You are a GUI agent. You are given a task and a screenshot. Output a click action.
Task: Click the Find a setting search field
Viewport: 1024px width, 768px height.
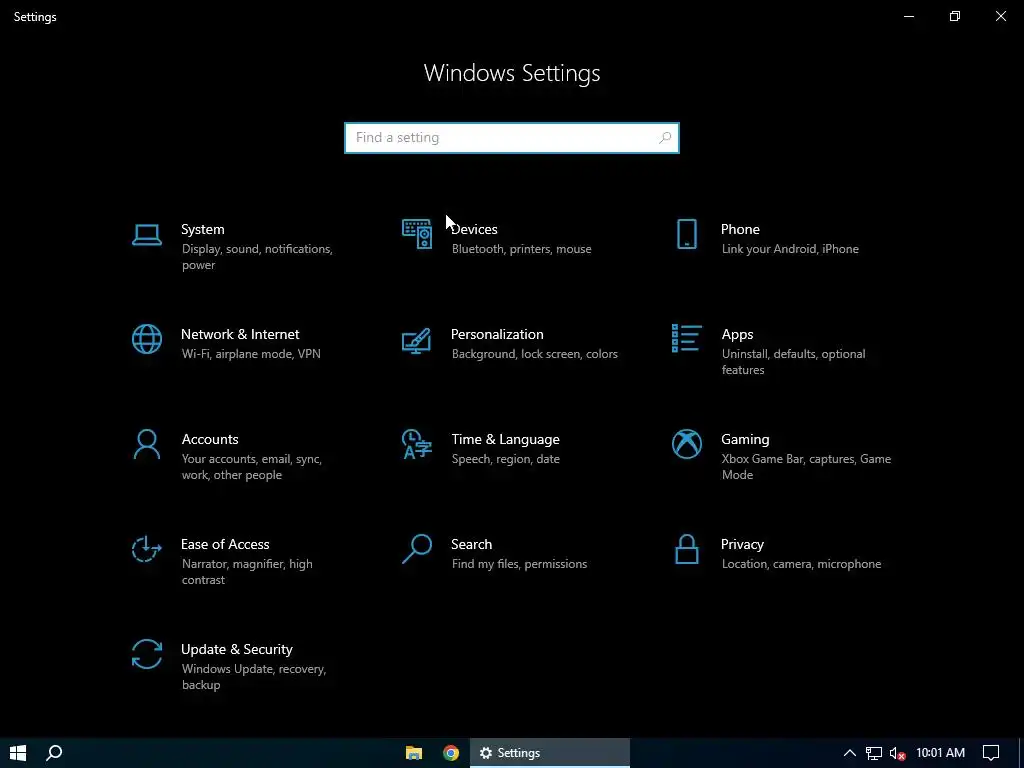click(512, 138)
